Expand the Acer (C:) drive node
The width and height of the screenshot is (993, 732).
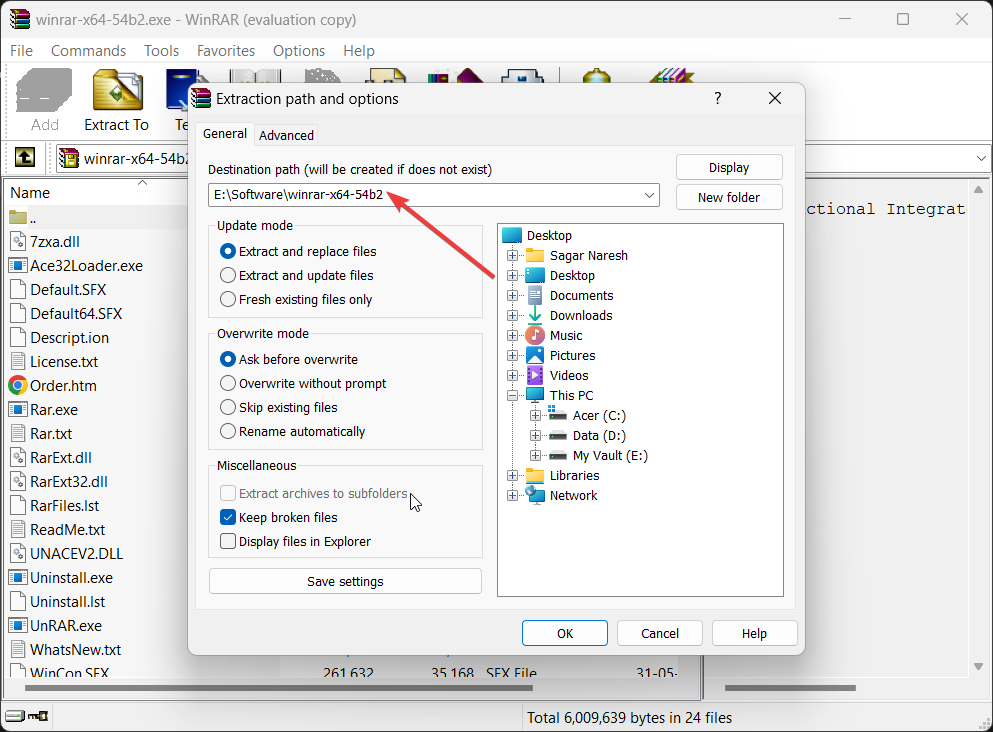535,415
